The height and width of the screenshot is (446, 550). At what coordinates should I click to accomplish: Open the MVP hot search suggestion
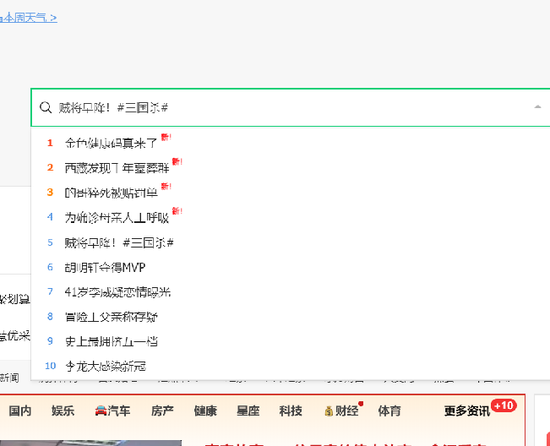[105, 268]
